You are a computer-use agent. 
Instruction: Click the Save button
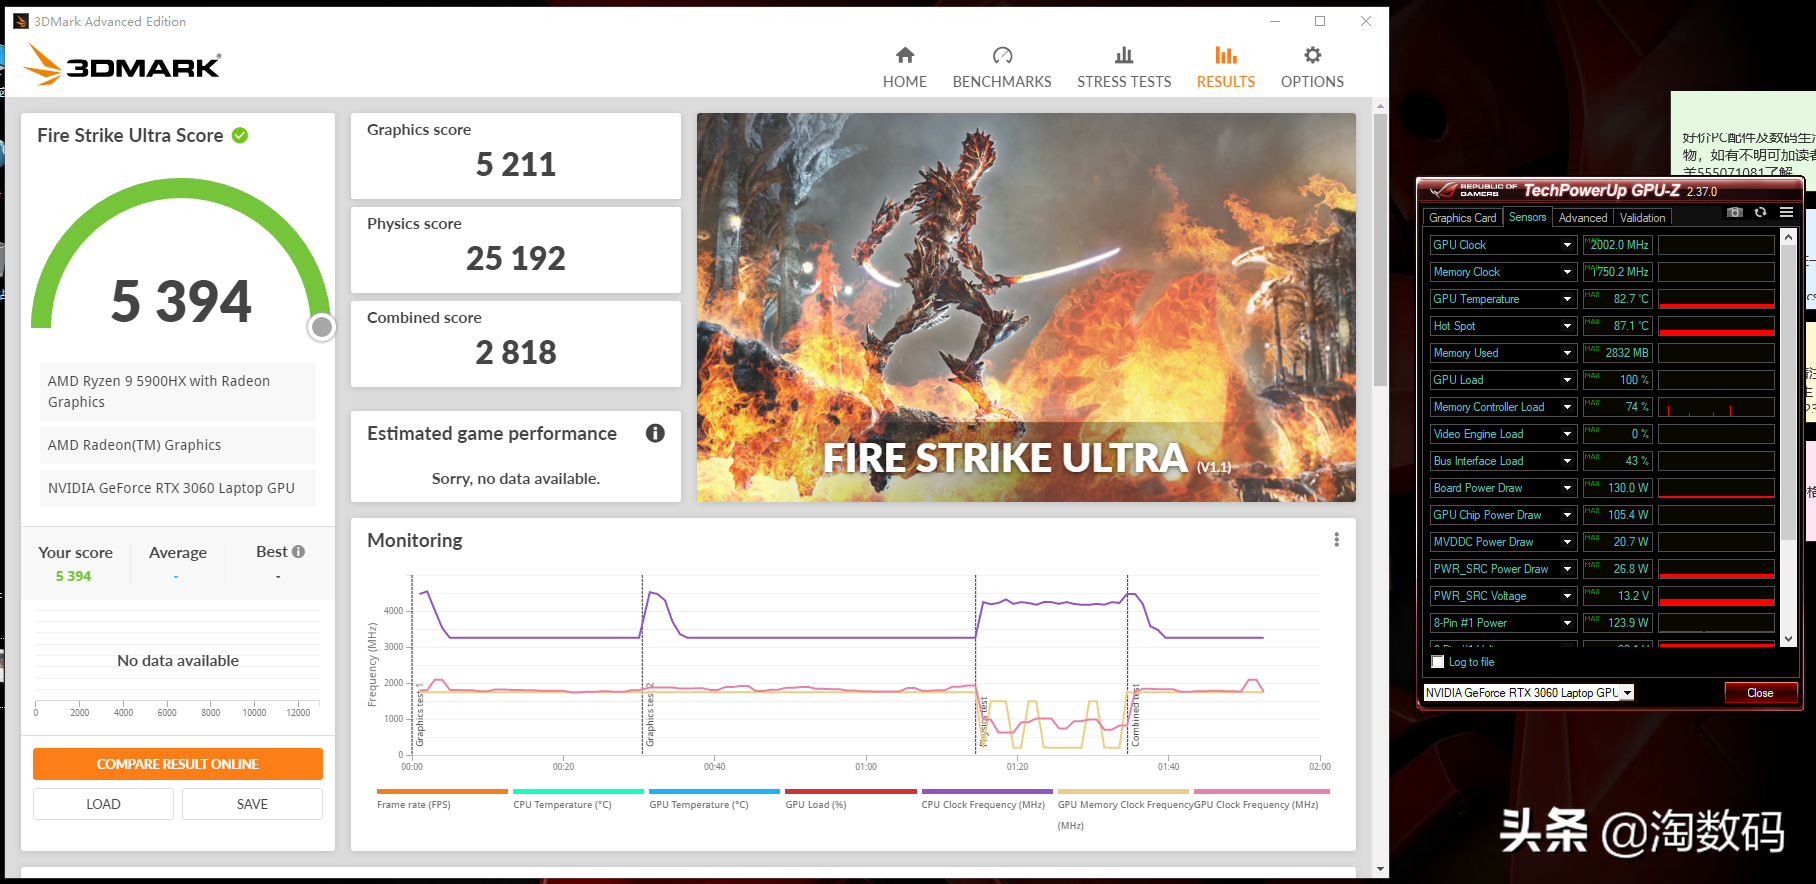pos(252,804)
